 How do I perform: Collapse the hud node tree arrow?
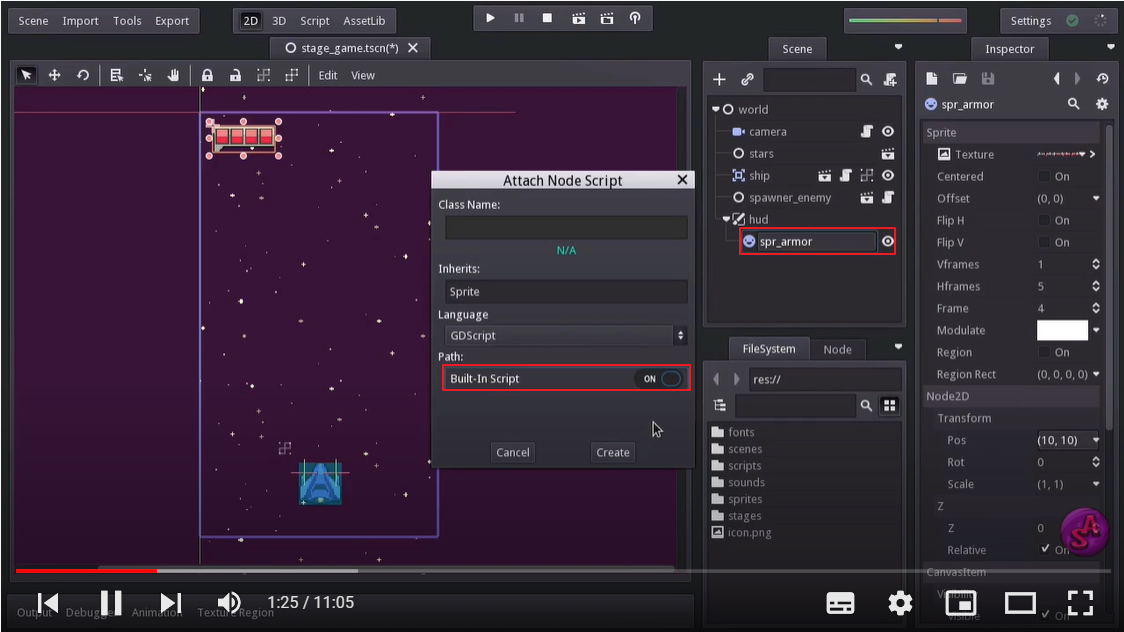click(x=725, y=219)
